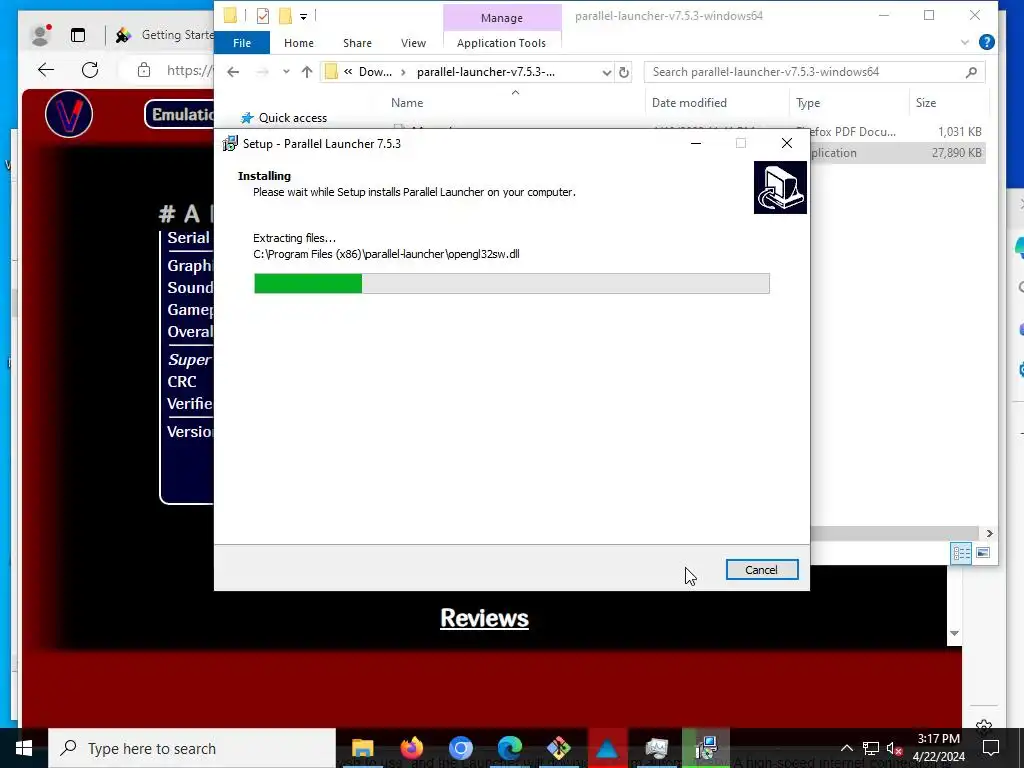The image size is (1024, 768).
Task: Open the blue triangle app in taskbar
Action: pos(607,748)
